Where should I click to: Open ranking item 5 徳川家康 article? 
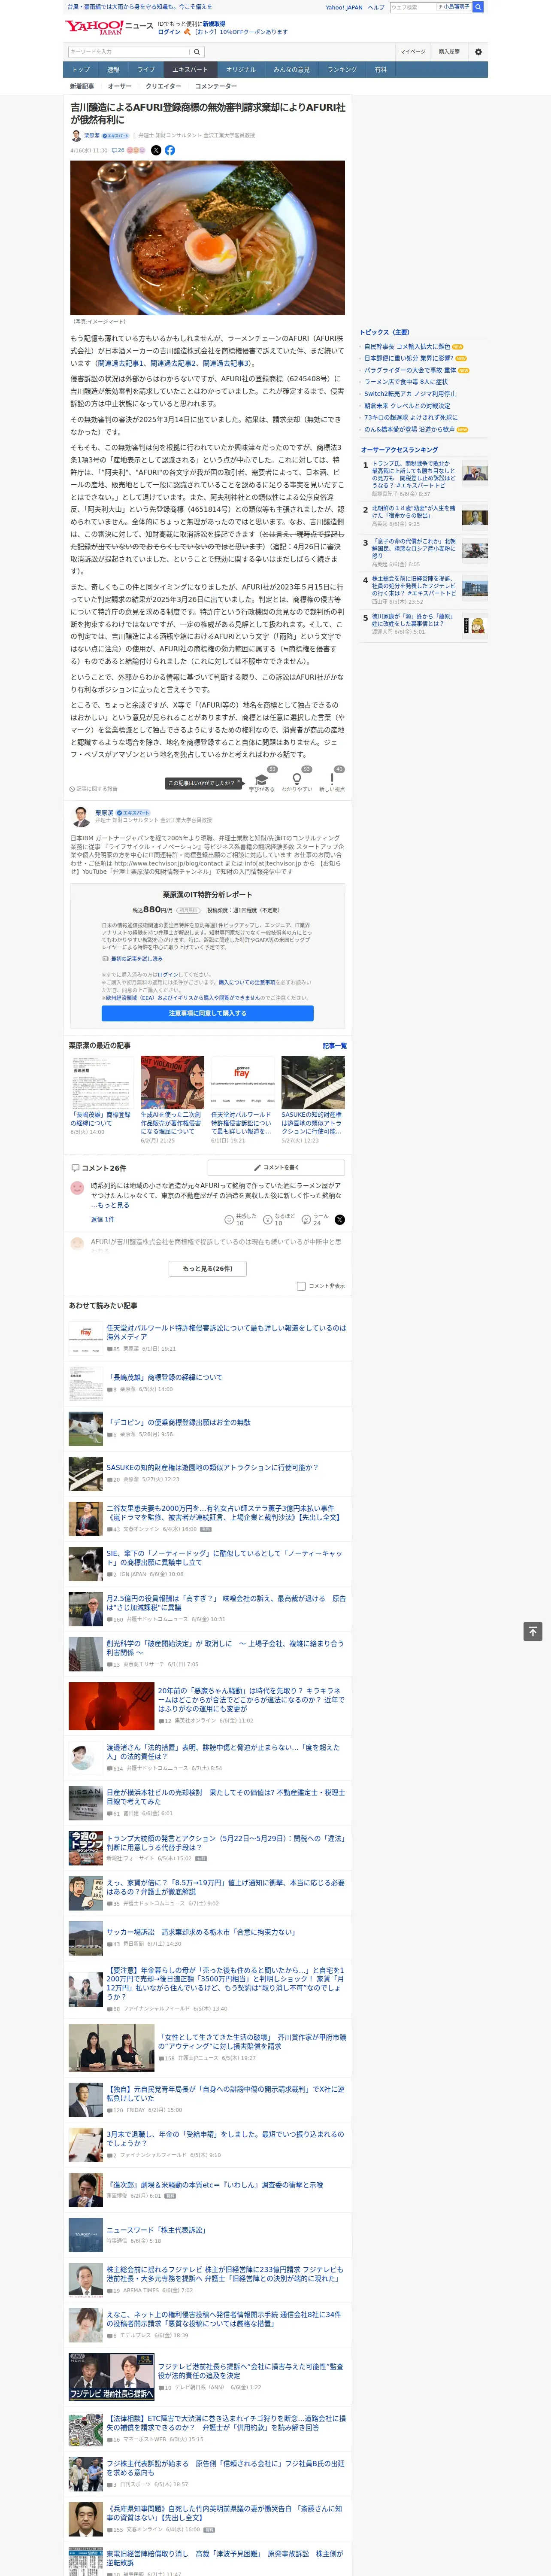pyautogui.click(x=413, y=620)
